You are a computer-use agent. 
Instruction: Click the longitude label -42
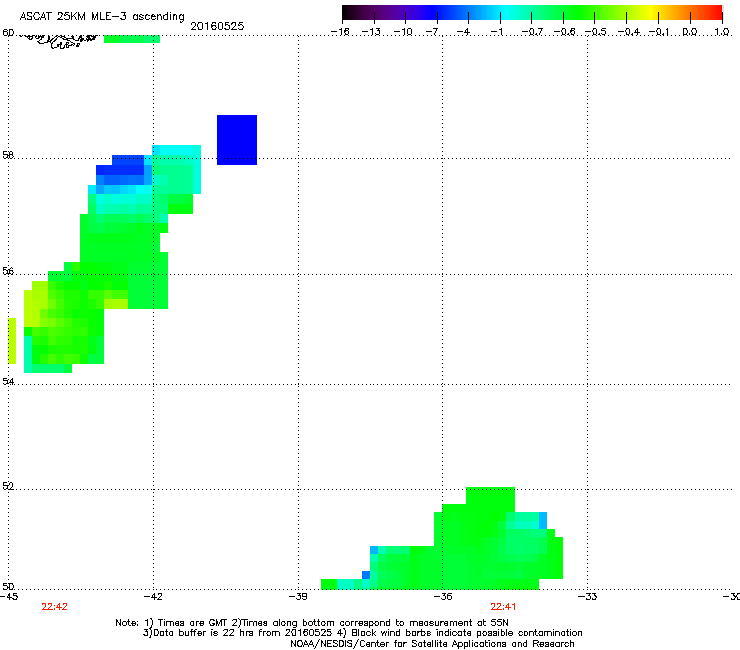(x=153, y=597)
